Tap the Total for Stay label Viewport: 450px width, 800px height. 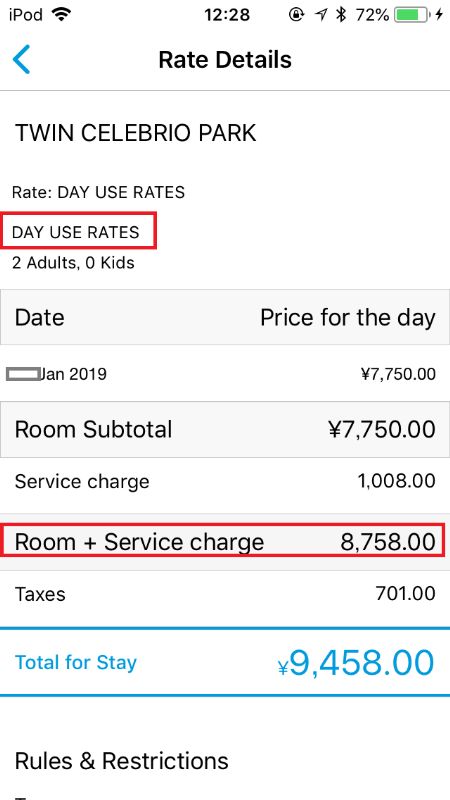(x=76, y=662)
